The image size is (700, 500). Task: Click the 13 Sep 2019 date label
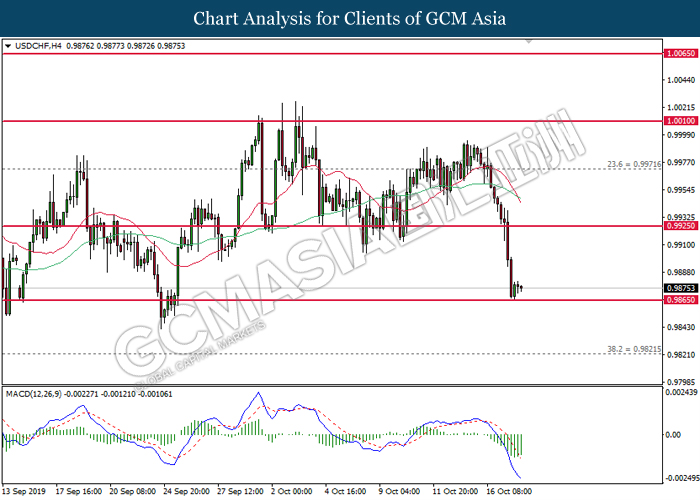(x=24, y=492)
